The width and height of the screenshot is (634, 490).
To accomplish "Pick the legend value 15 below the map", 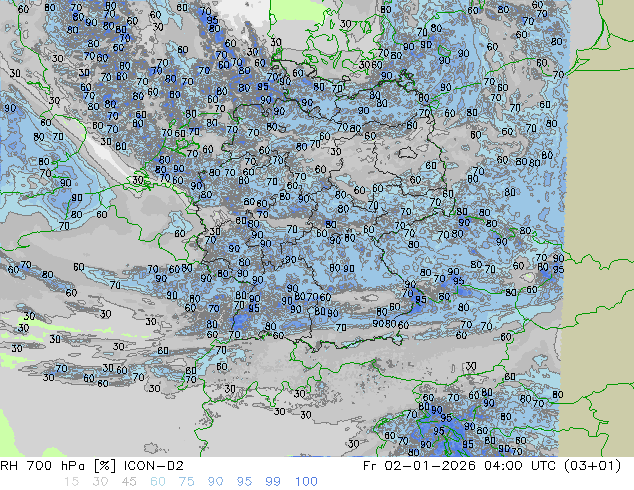I will (71, 482).
